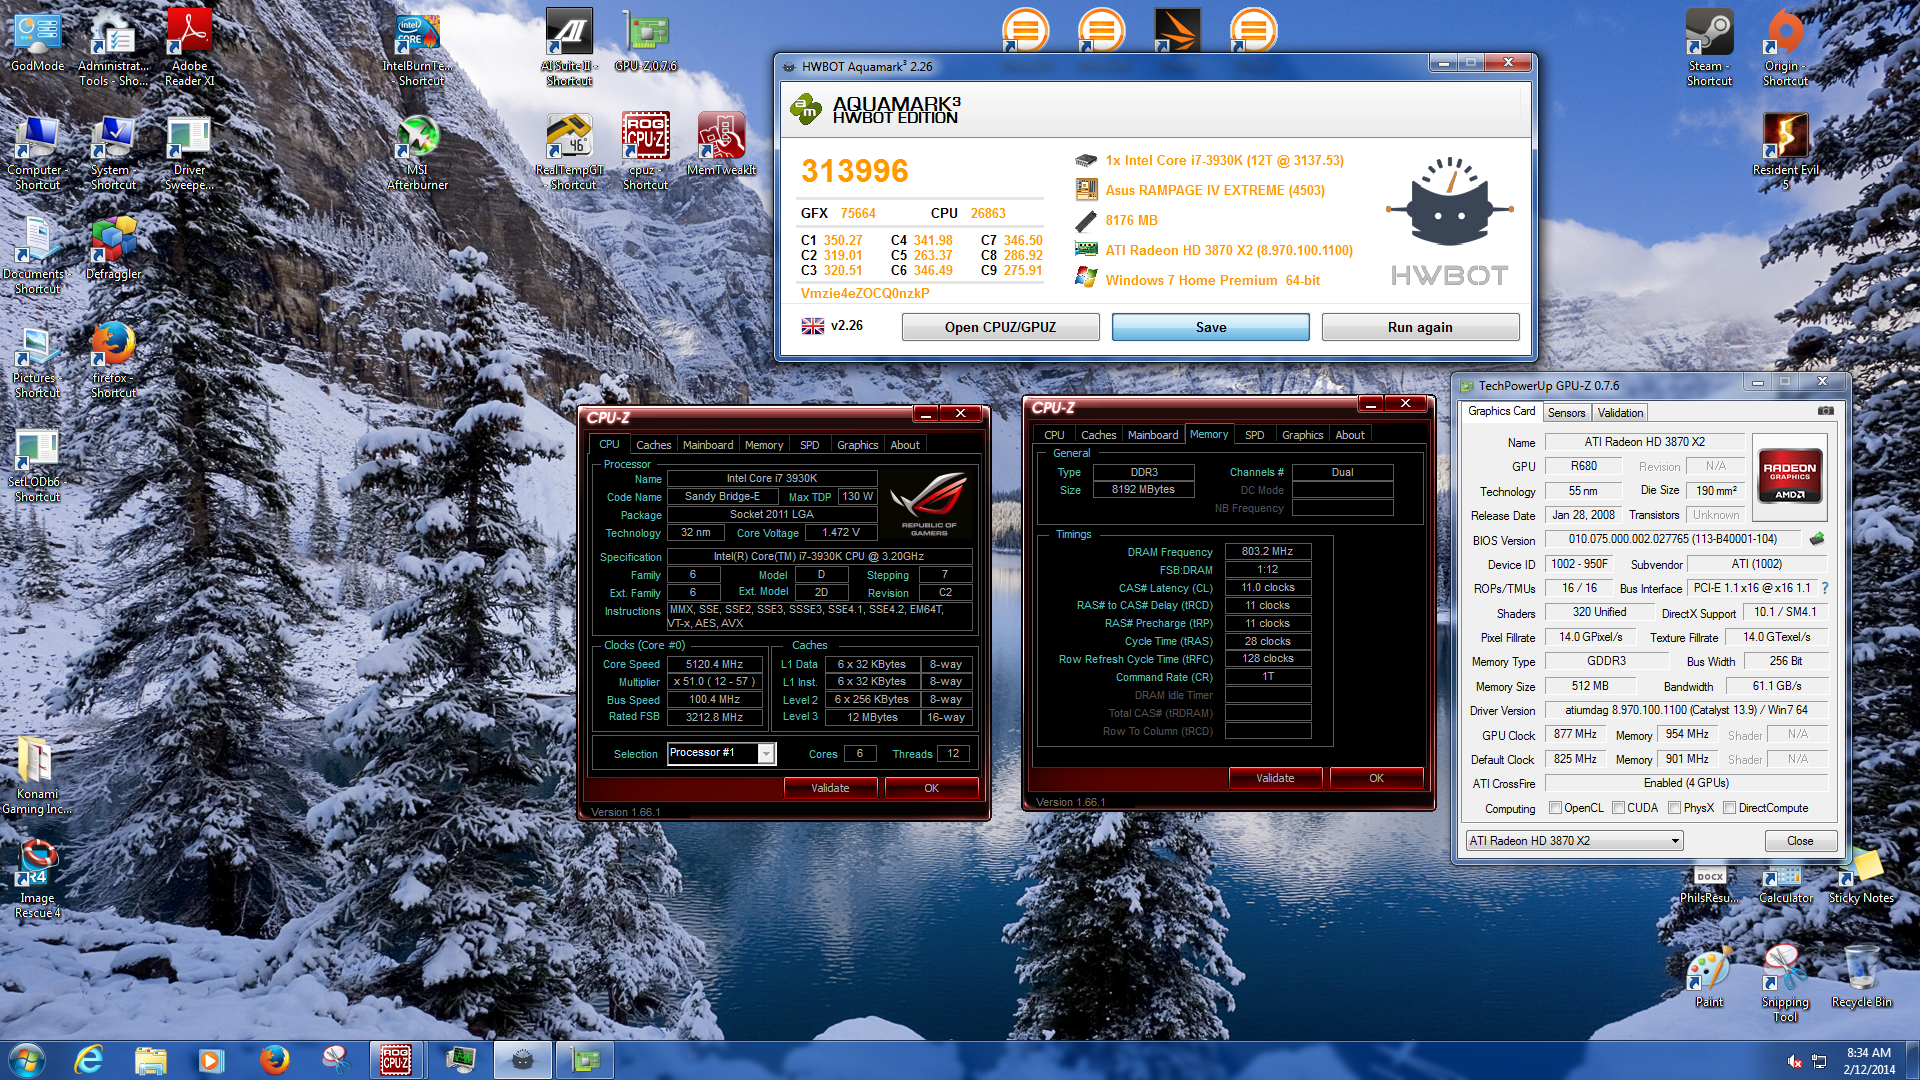Click DRAM Frequency 803.2 MHz value

pos(1267,551)
